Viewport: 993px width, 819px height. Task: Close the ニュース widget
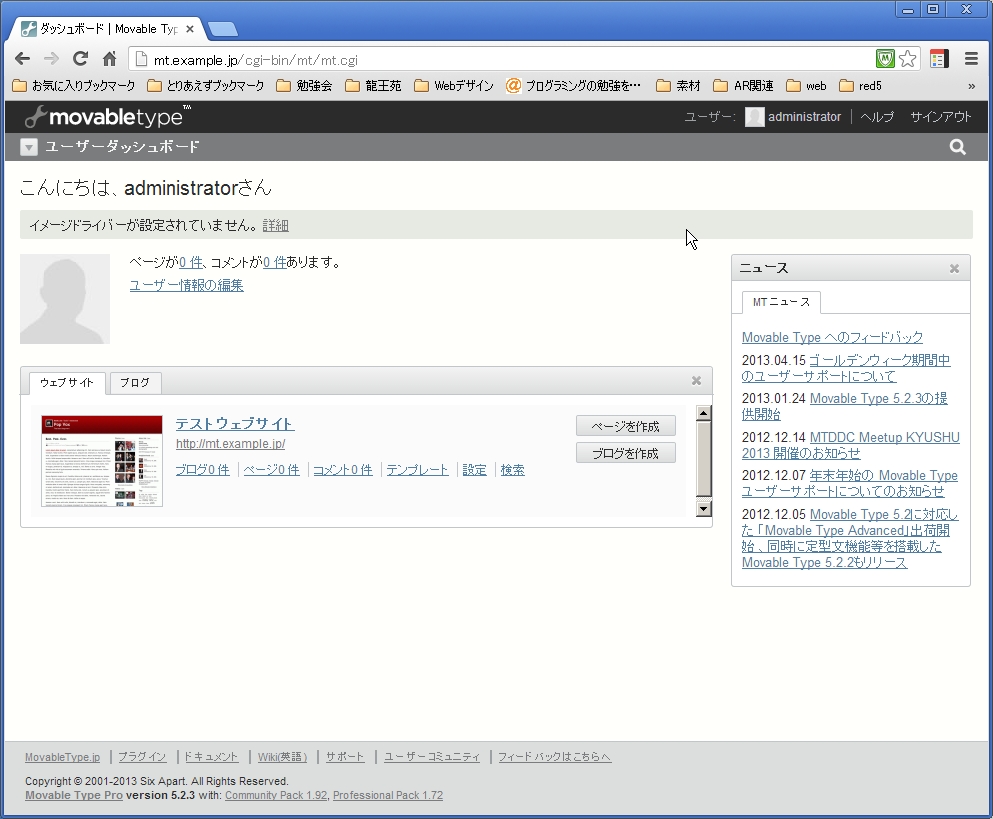coord(954,269)
